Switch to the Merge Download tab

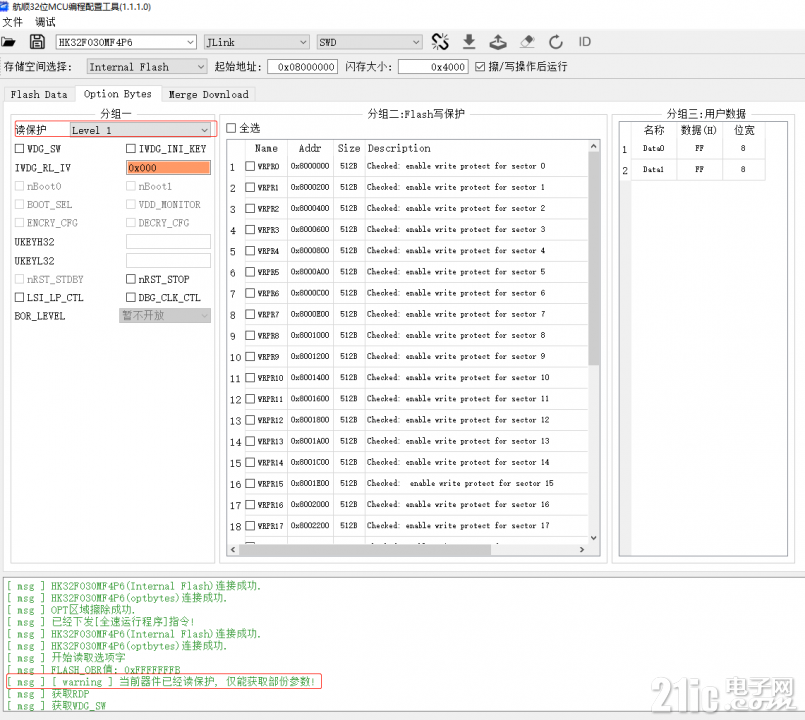(x=208, y=94)
